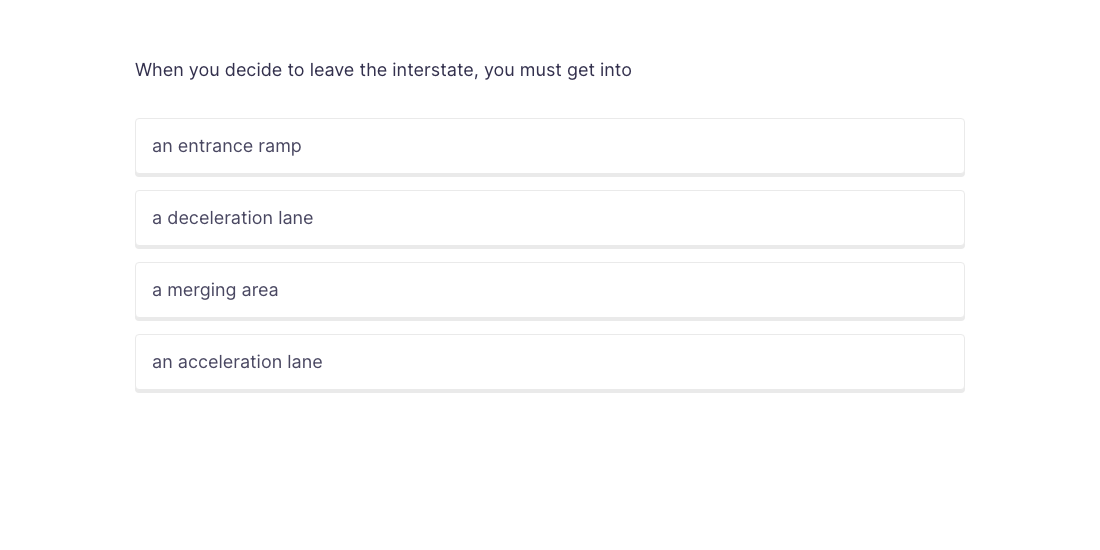
Task: Click the first answer card, entrance ramp
Action: tap(549, 146)
